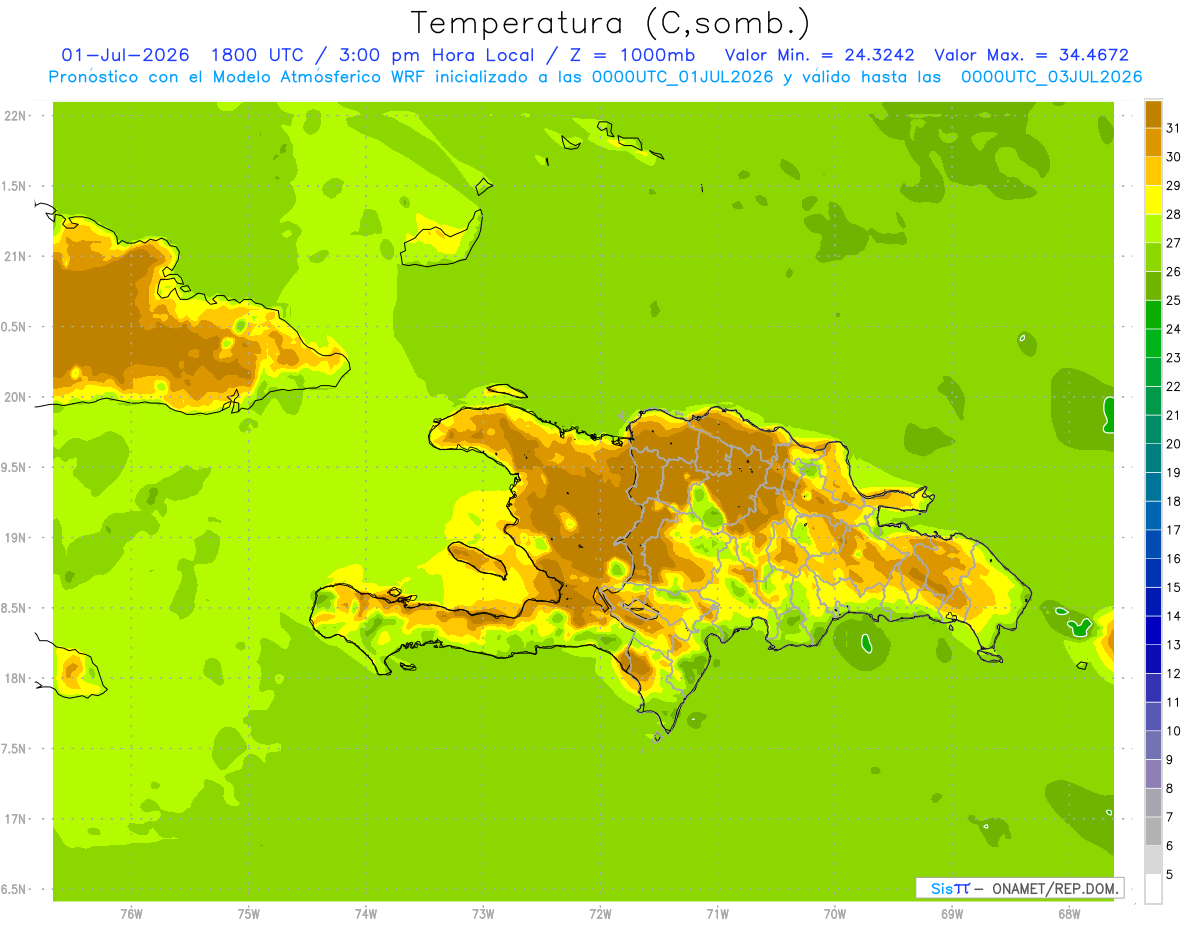
Task: Click the "1800 UTC" time label
Action: click(259, 55)
